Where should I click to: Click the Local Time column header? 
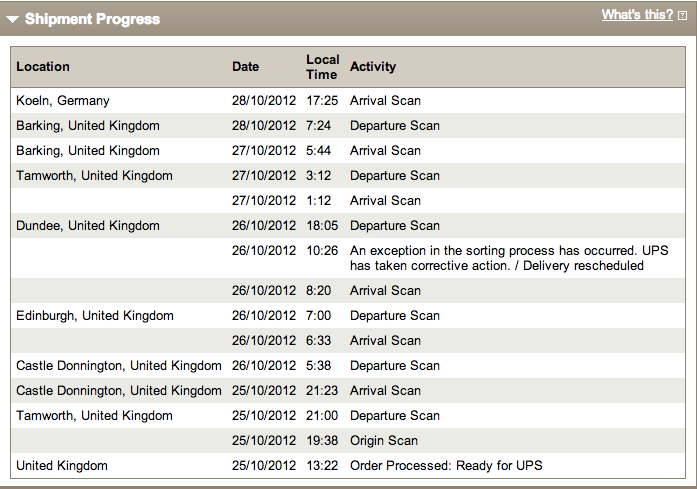(x=323, y=67)
